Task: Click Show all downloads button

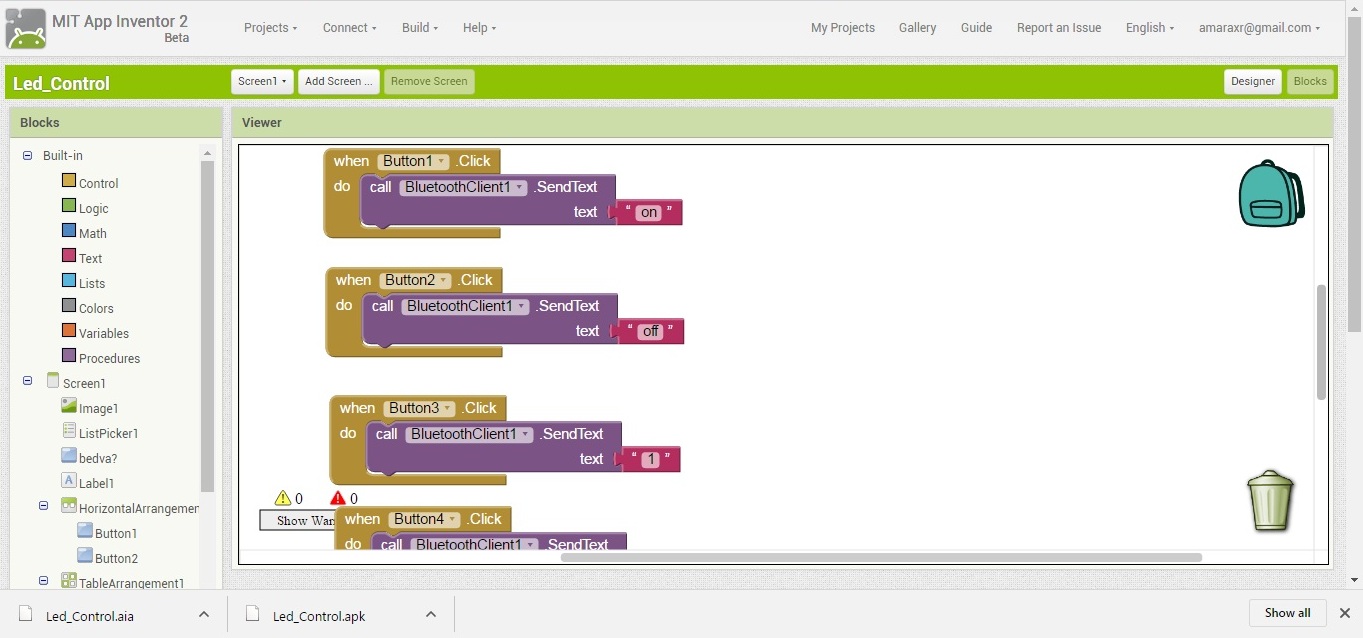Action: tap(1287, 613)
